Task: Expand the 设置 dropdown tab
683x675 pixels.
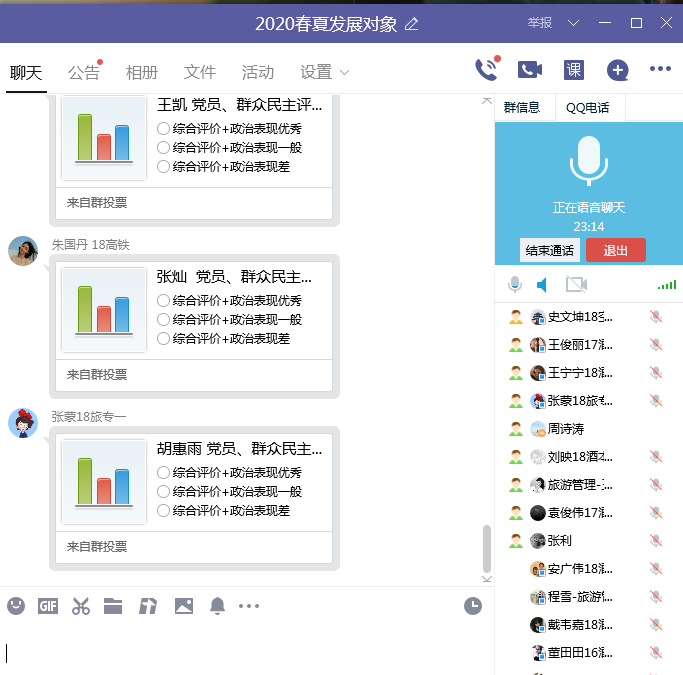Action: [x=325, y=72]
